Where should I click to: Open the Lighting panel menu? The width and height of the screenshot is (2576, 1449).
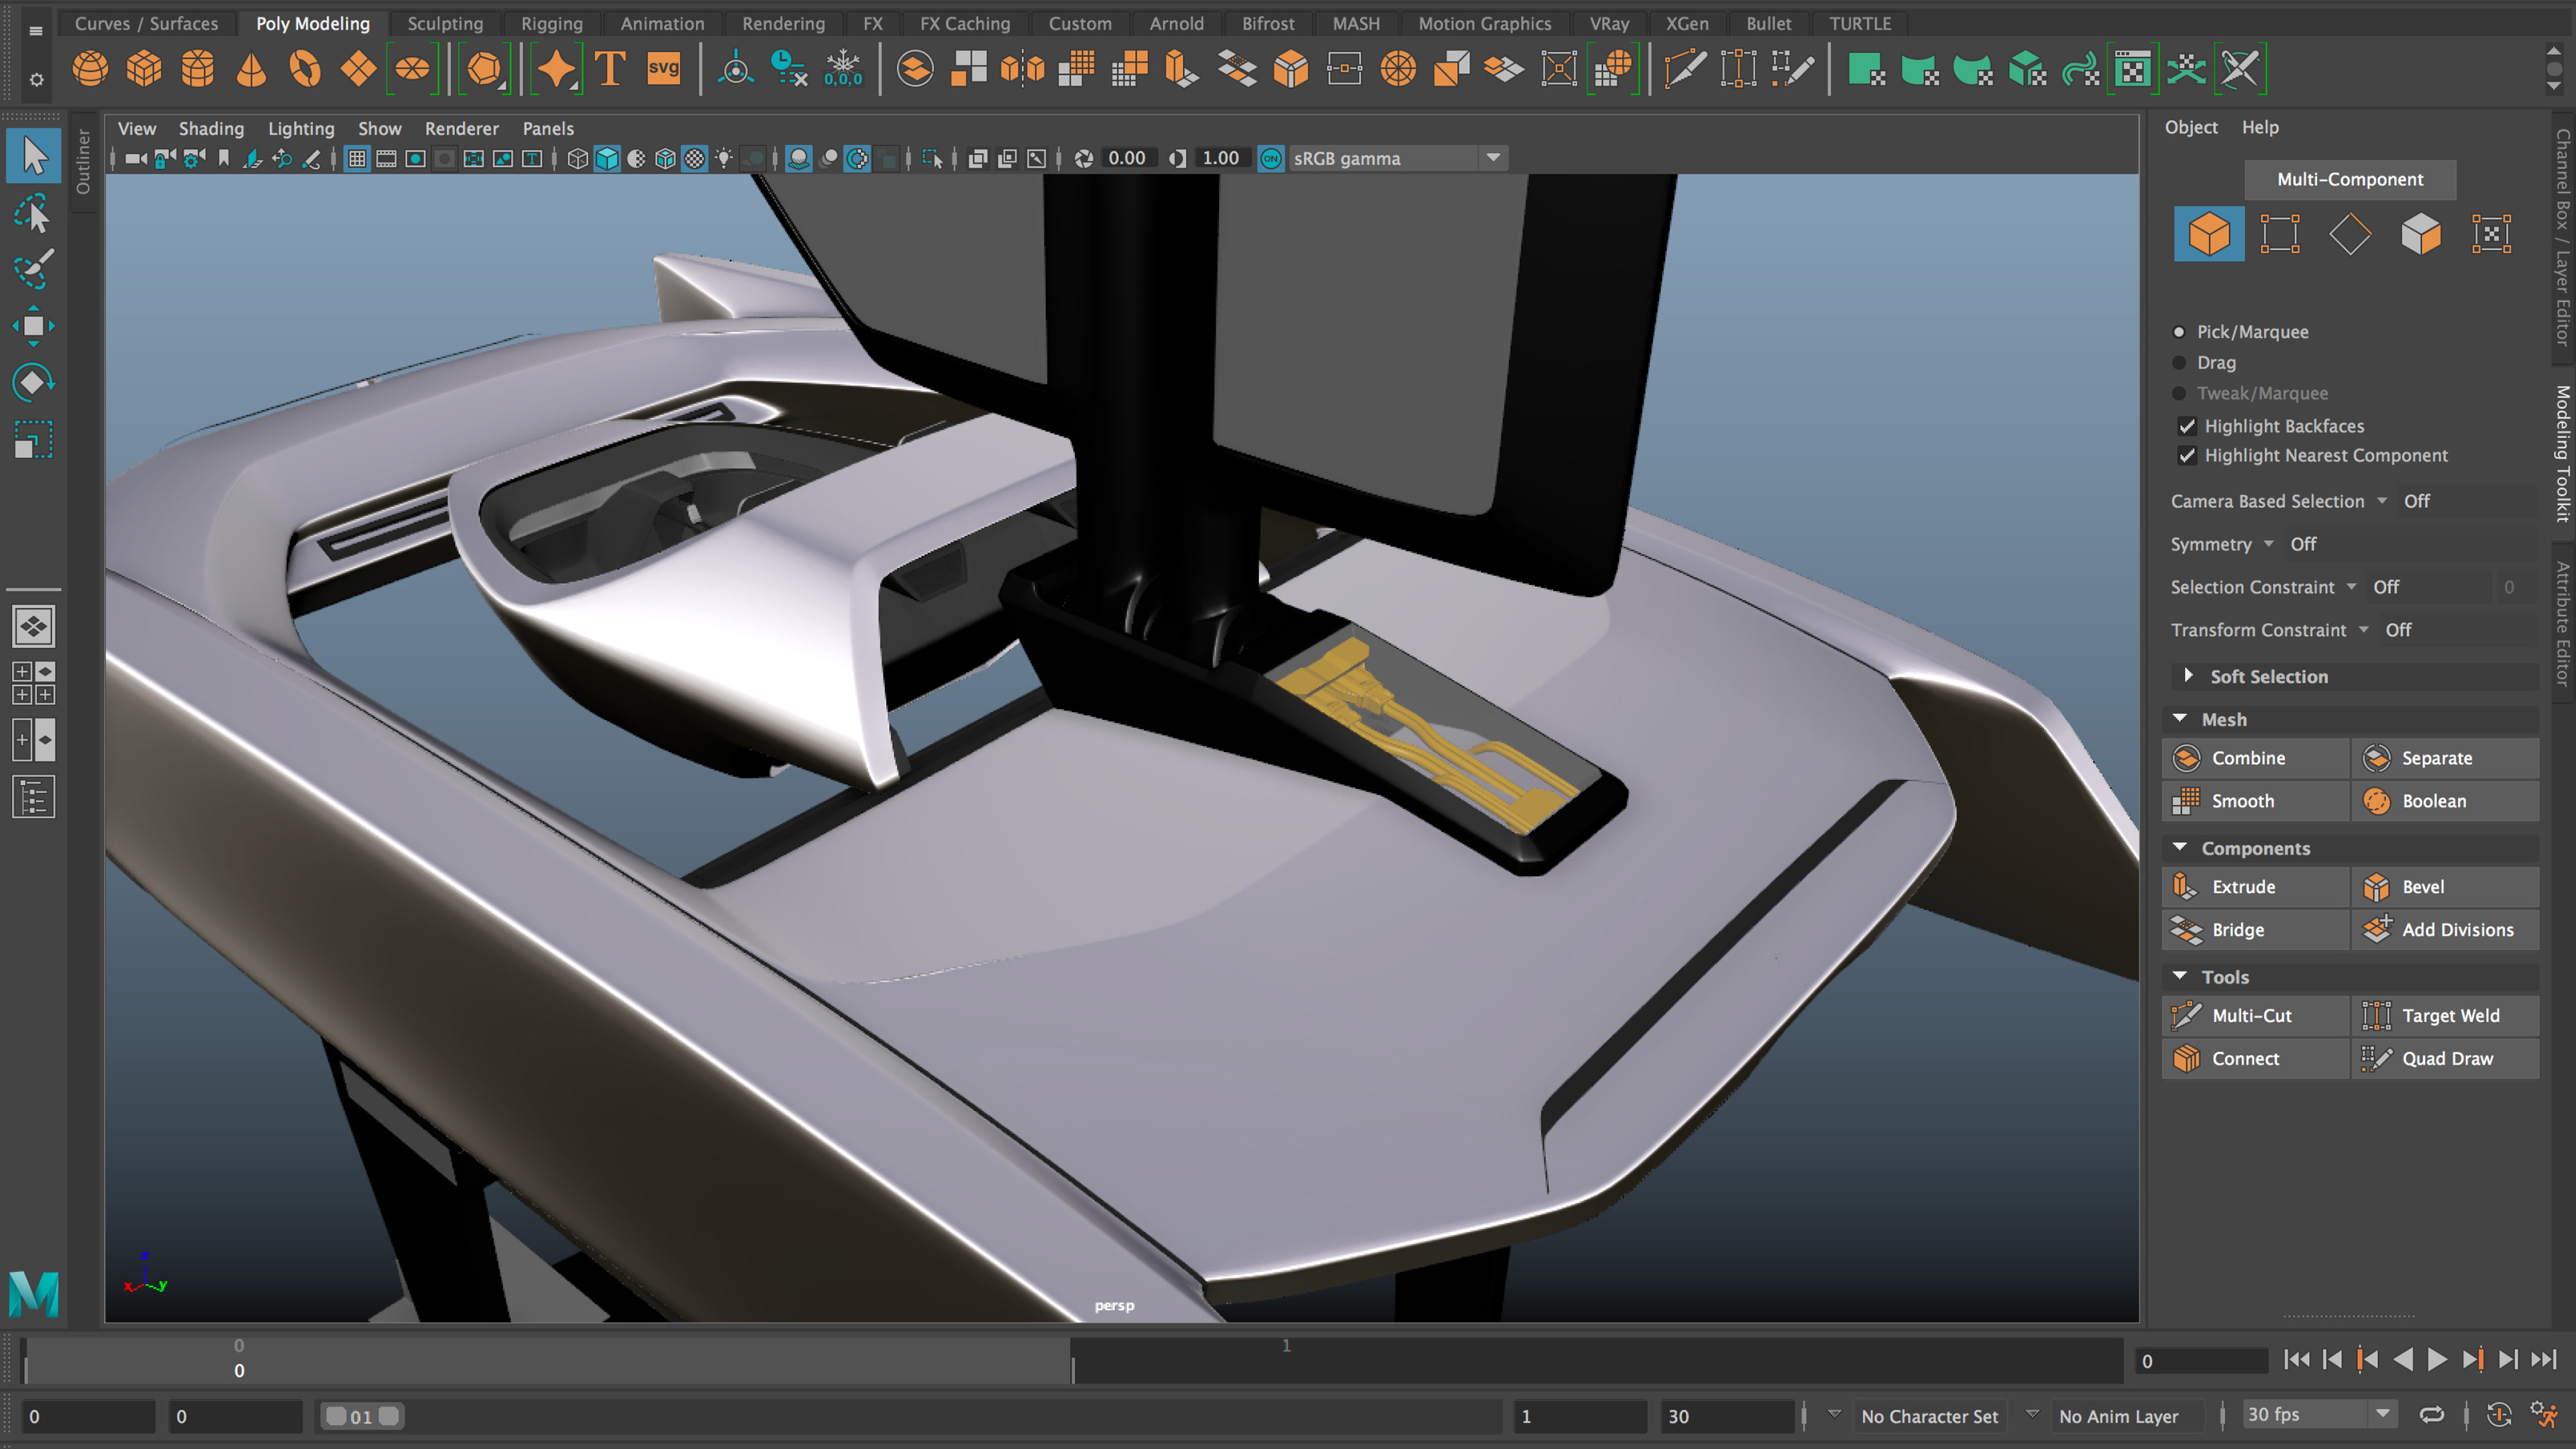tap(300, 129)
